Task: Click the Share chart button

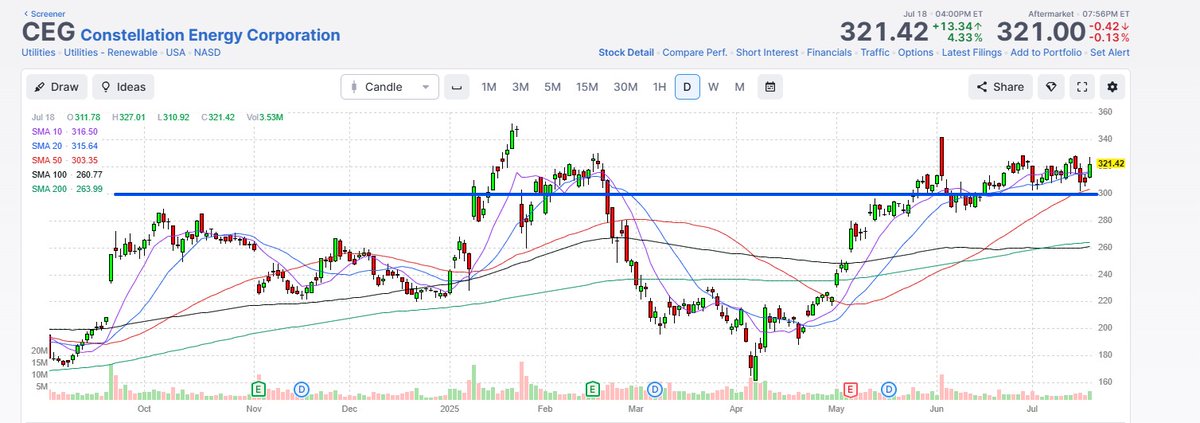Action: pyautogui.click(x=999, y=87)
